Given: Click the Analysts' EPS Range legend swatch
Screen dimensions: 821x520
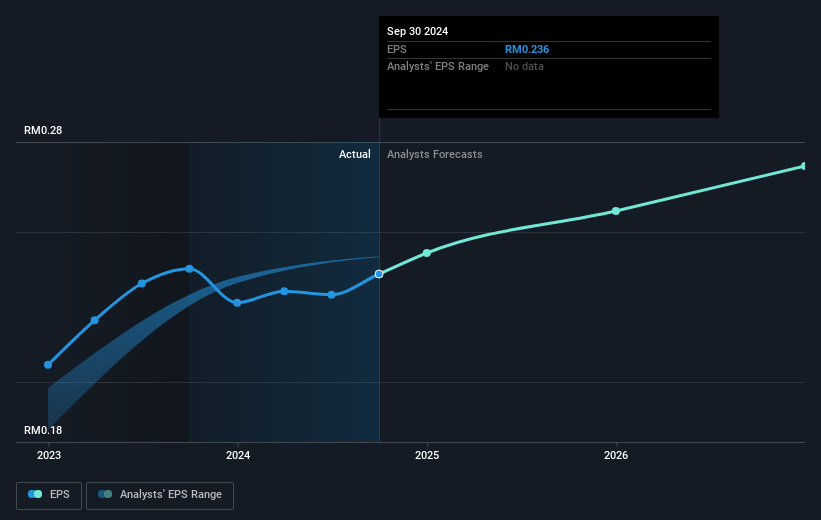Looking at the screenshot, I should 105,494.
